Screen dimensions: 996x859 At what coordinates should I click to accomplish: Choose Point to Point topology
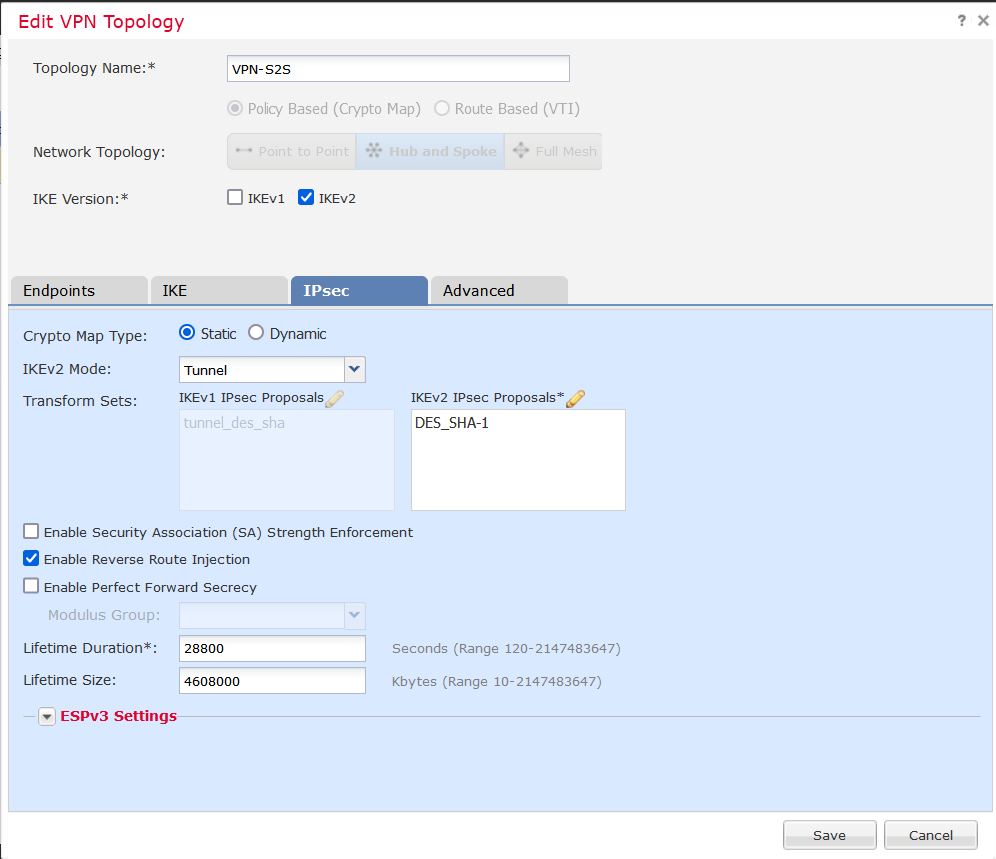[291, 151]
